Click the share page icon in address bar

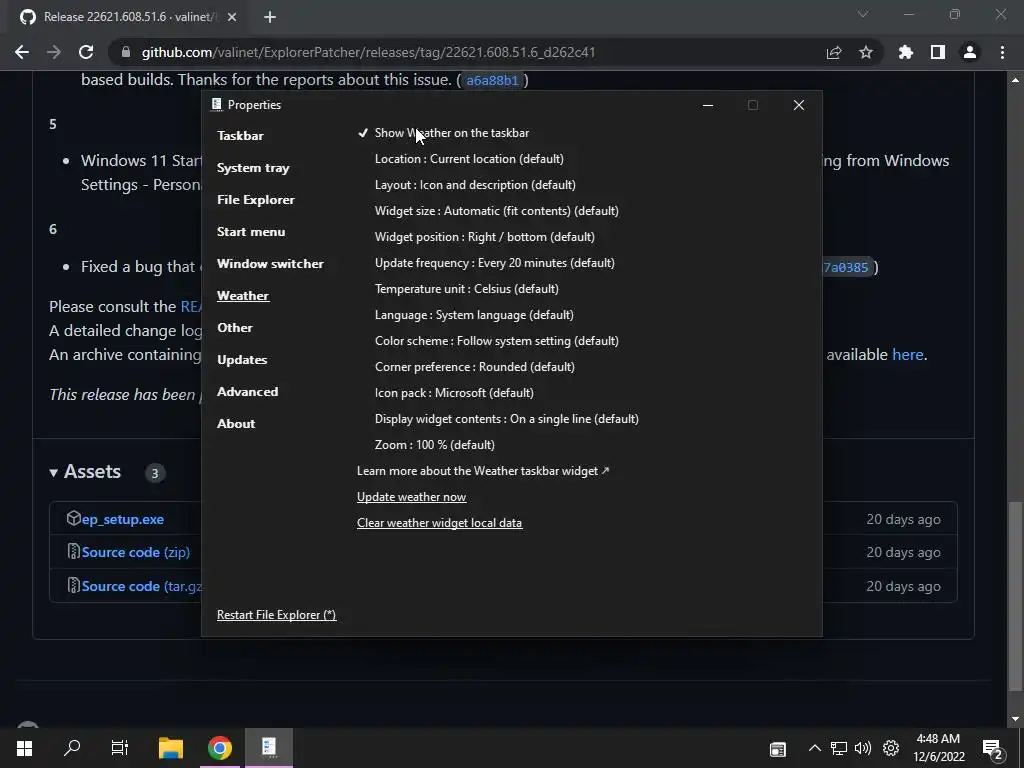pyautogui.click(x=834, y=52)
